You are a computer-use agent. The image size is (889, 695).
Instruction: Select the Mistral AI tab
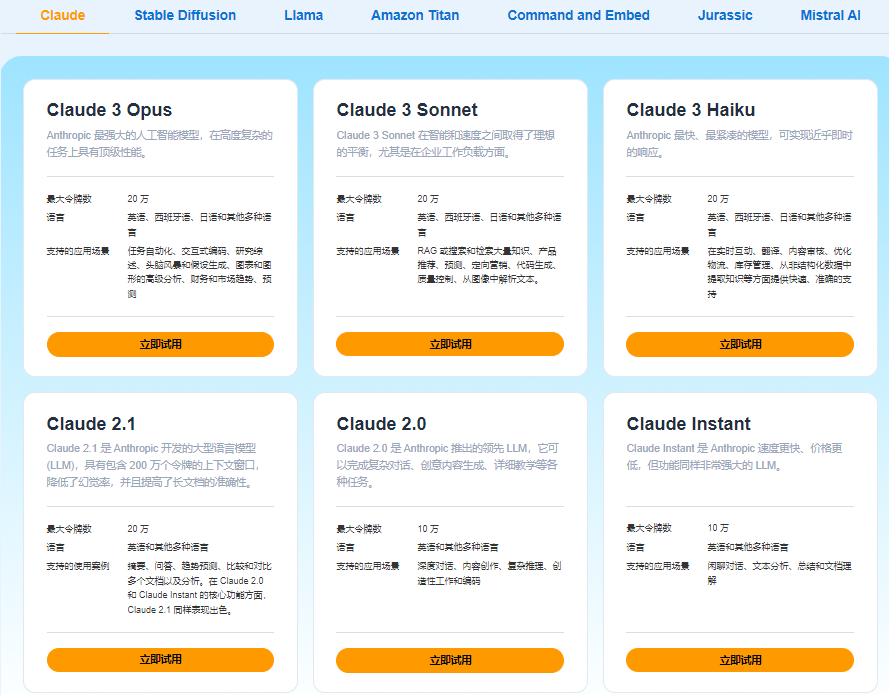point(830,15)
